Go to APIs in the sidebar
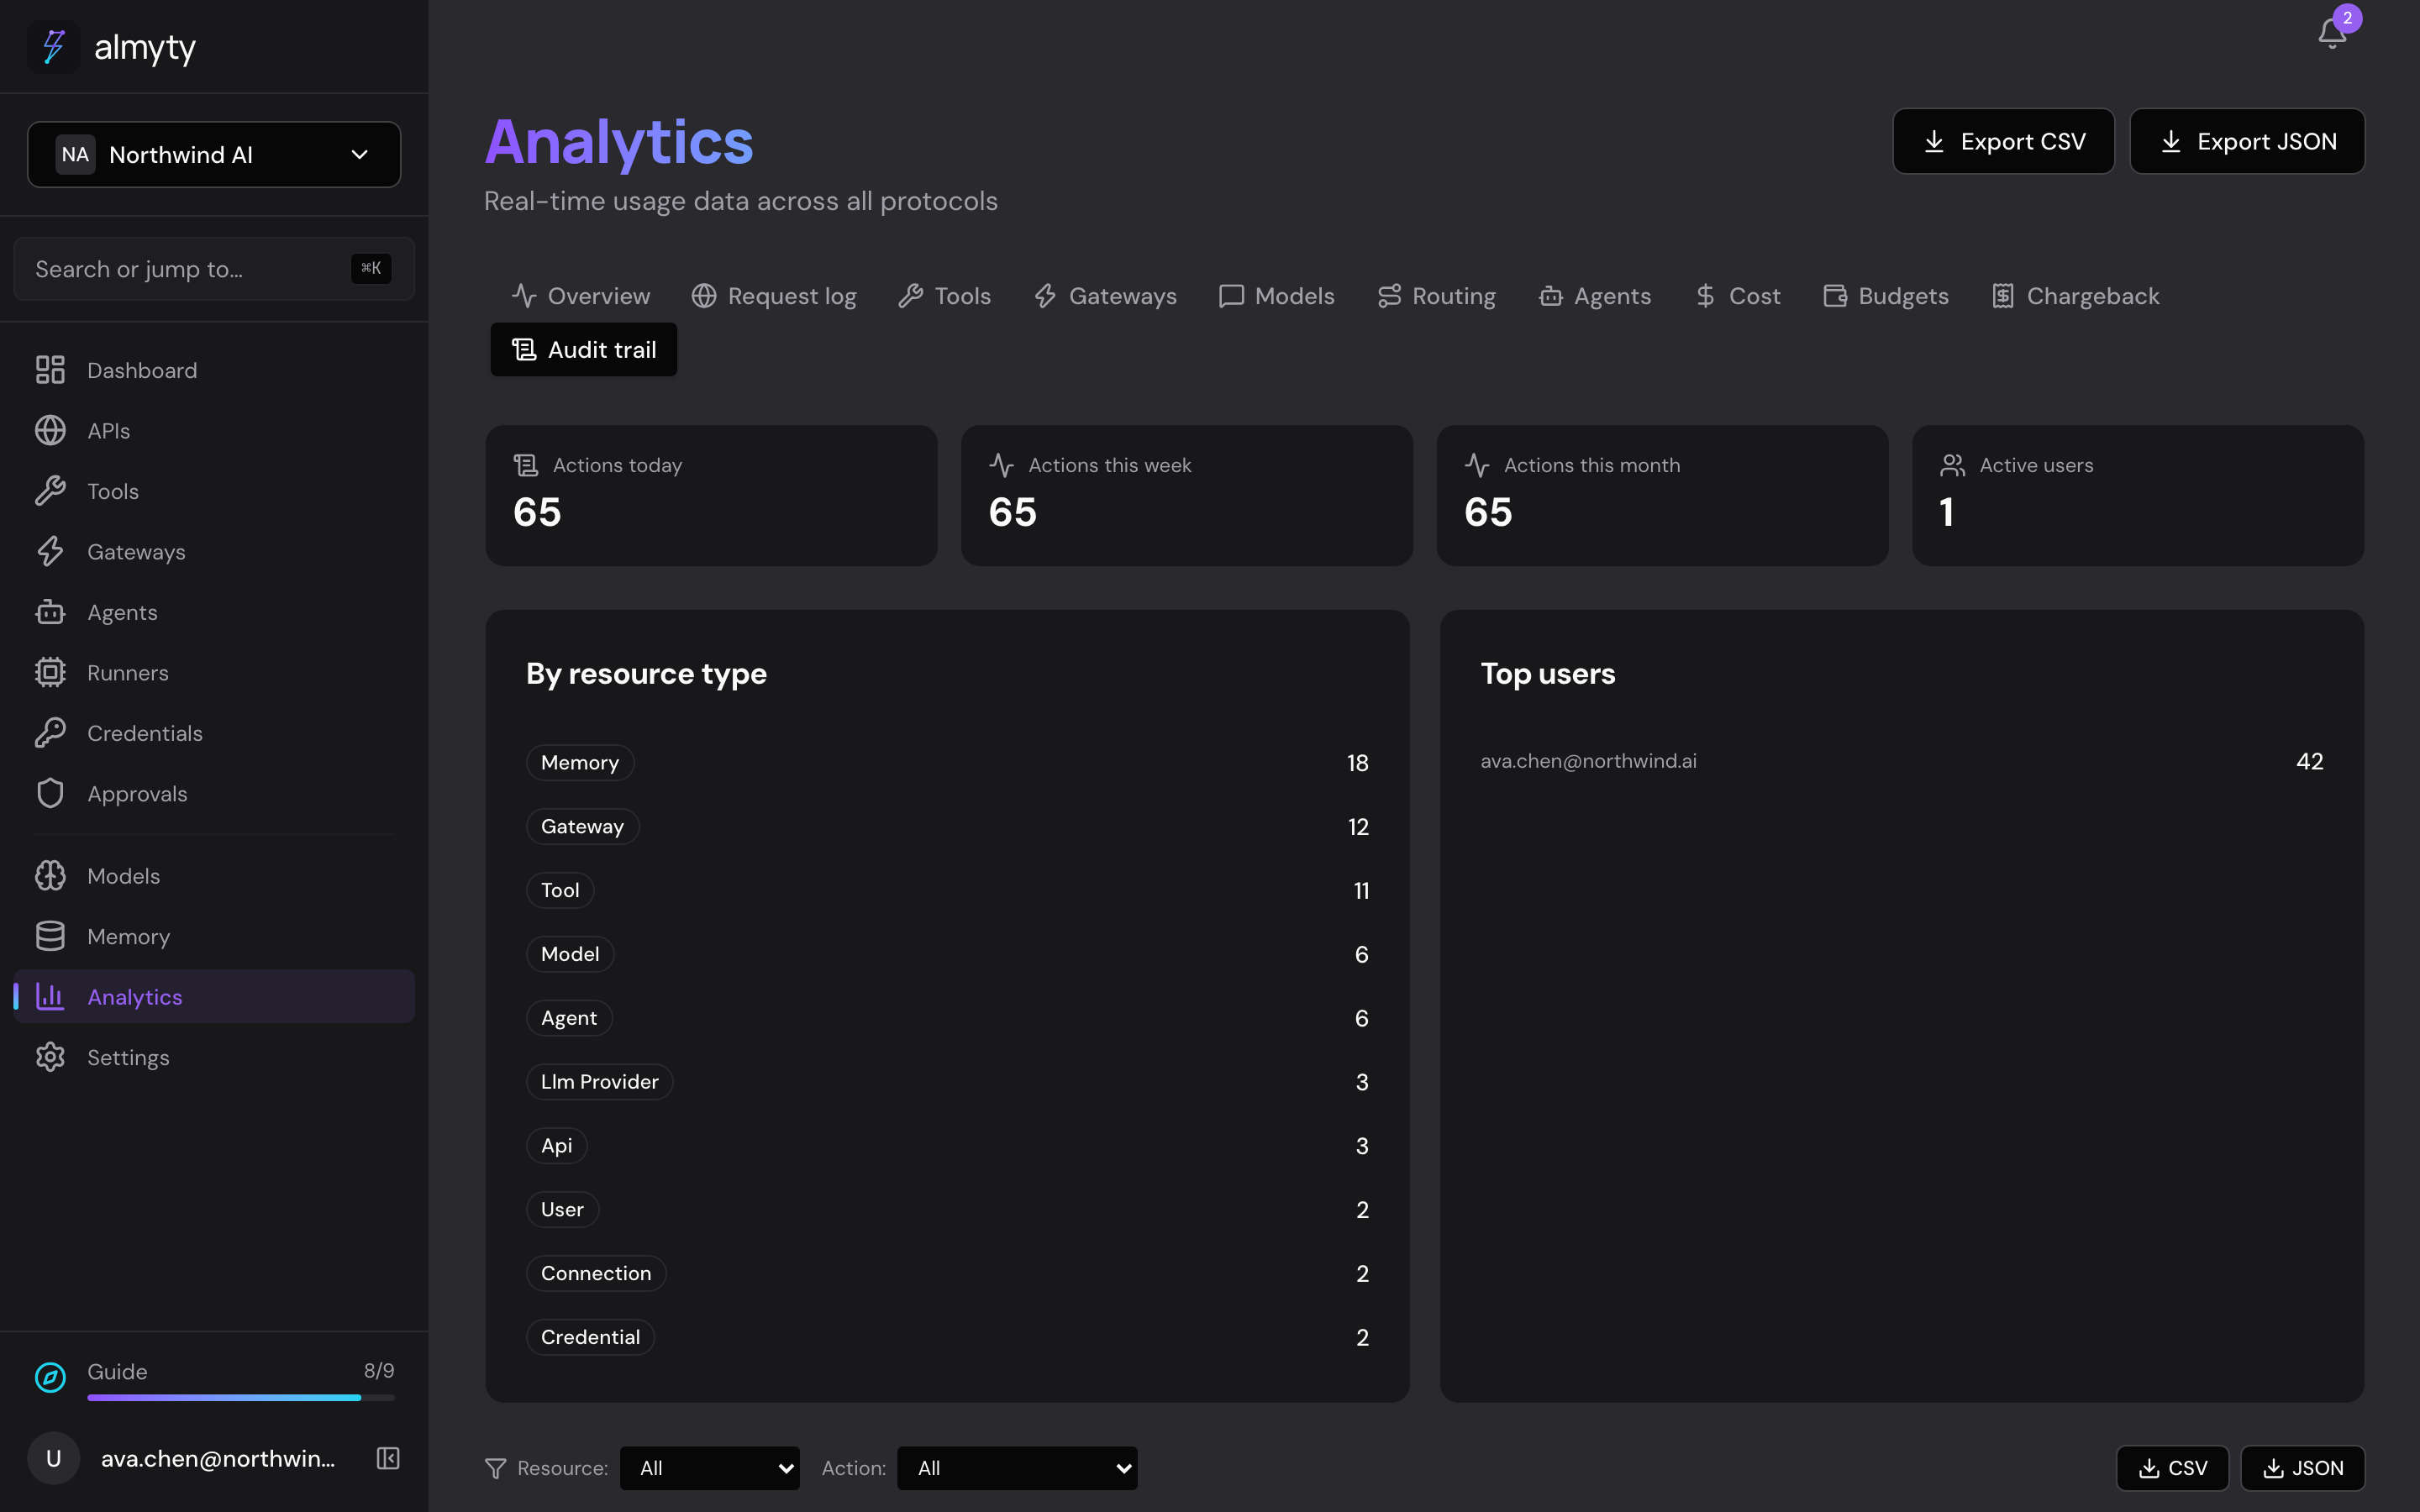This screenshot has width=2420, height=1512. click(x=214, y=431)
